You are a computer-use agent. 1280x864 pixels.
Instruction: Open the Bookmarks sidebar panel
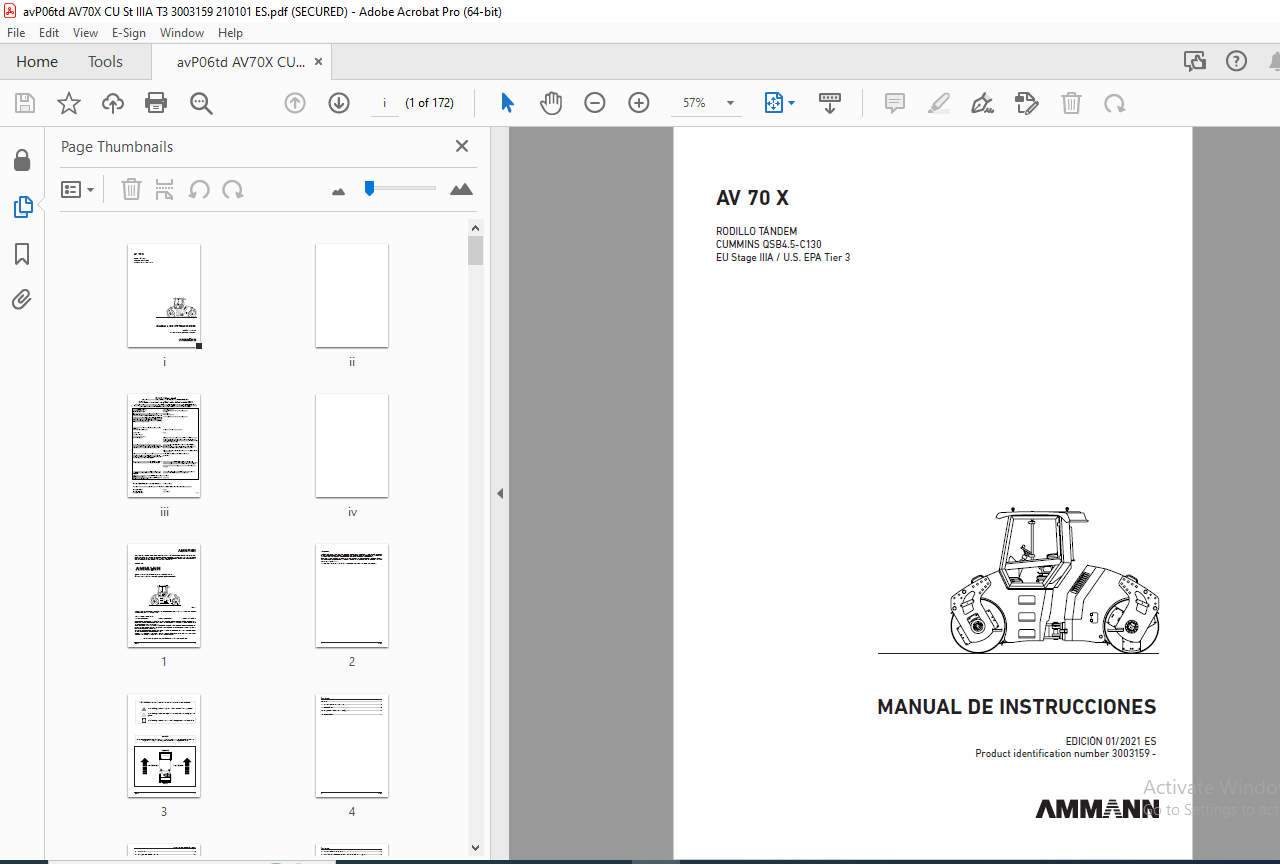click(22, 254)
